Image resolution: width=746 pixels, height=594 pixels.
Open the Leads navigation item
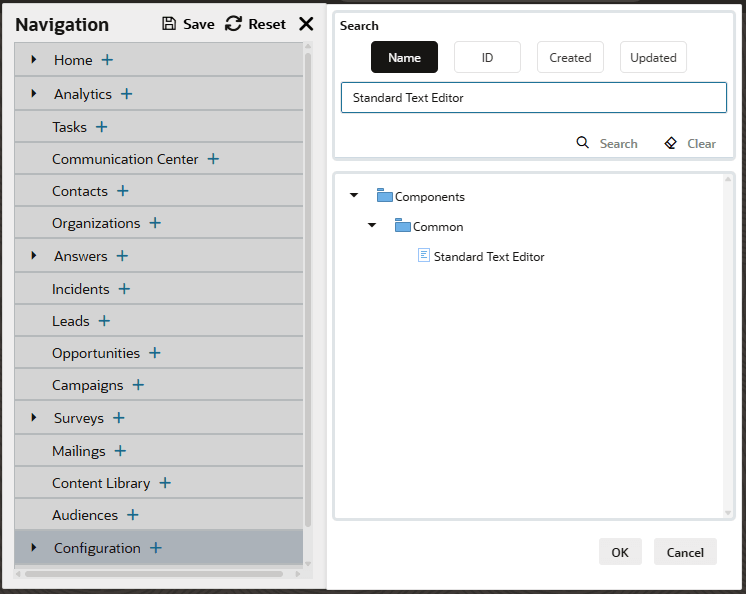pos(71,321)
